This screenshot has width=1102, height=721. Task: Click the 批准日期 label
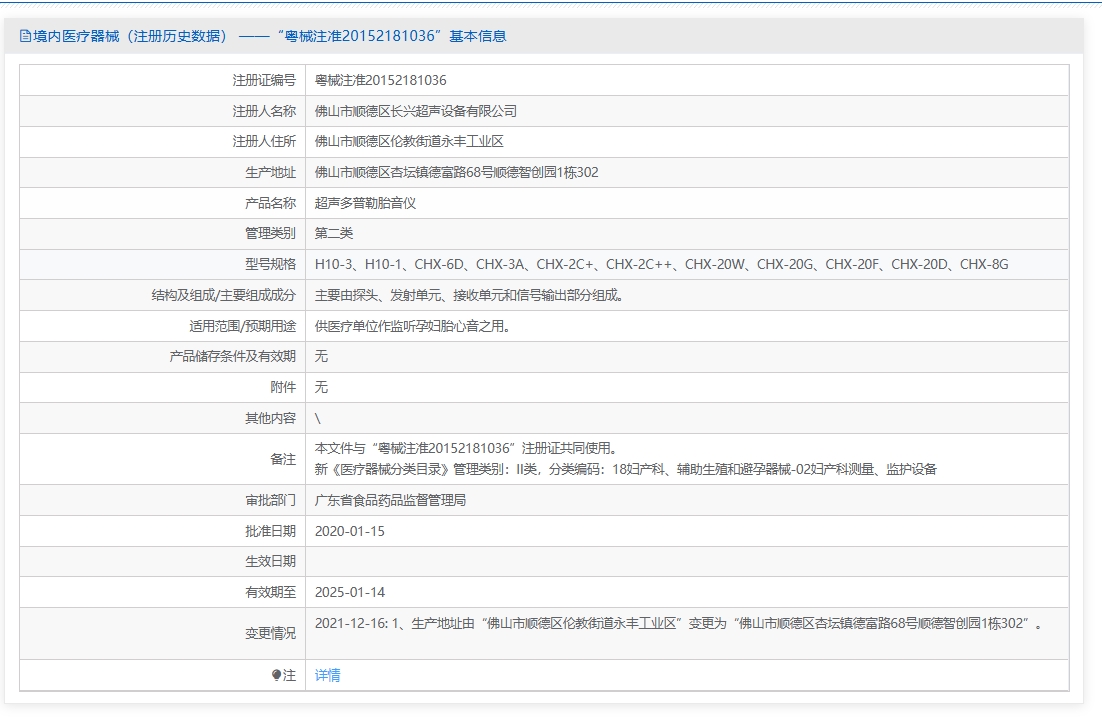pyautogui.click(x=271, y=531)
